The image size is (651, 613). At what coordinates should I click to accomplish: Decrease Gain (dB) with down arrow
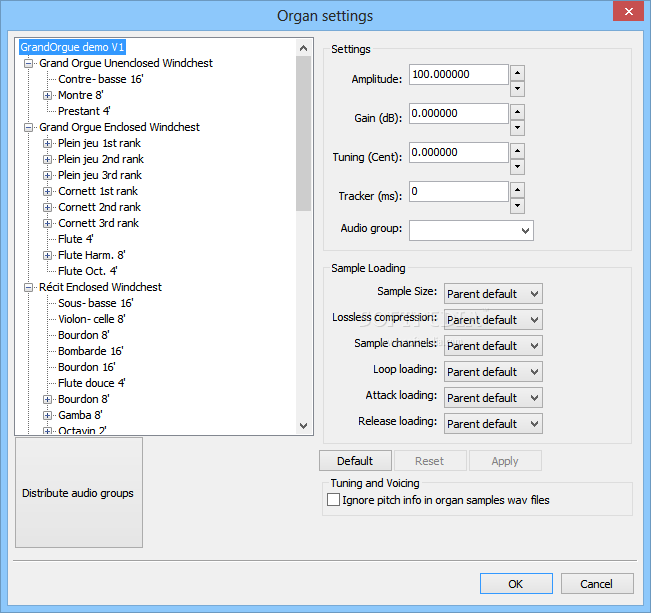[x=517, y=128]
